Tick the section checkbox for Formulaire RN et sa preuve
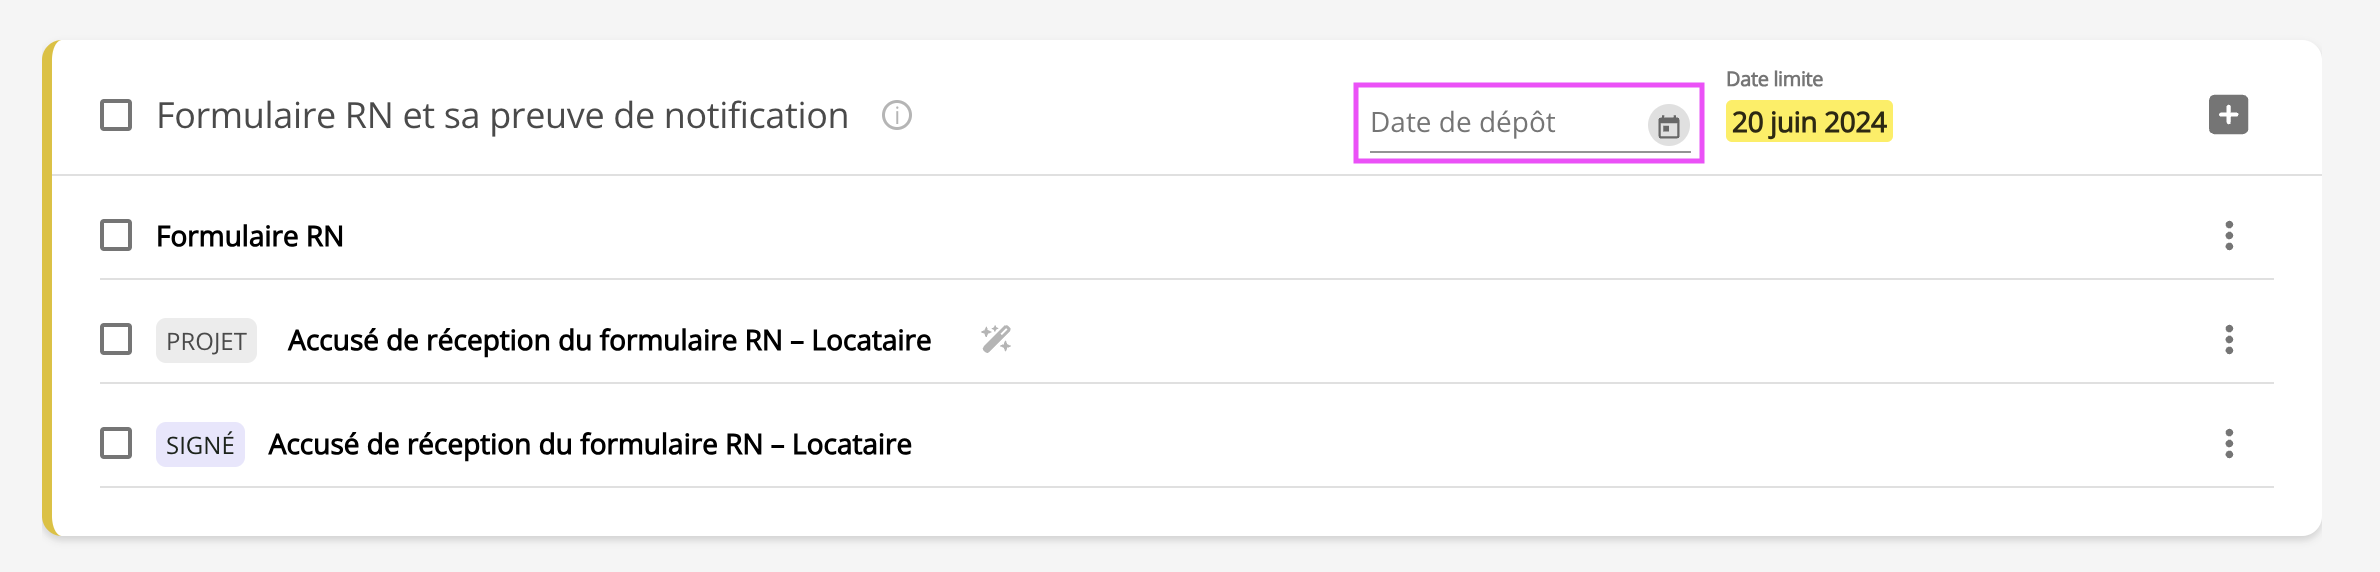 pyautogui.click(x=116, y=116)
